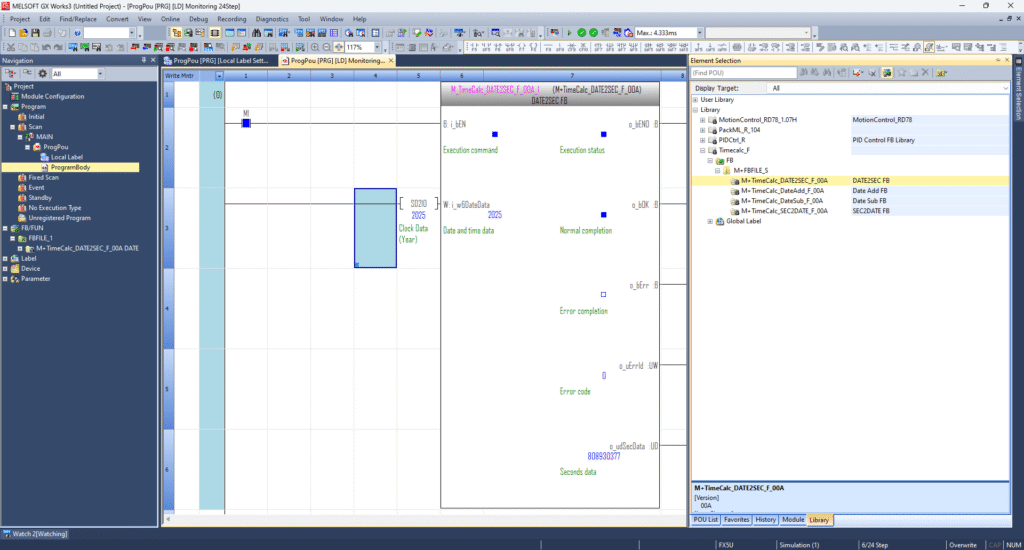Screen dimensions: 1024x550
Task: Click the Undo arrow toolbar icon
Action: pos(46,47)
